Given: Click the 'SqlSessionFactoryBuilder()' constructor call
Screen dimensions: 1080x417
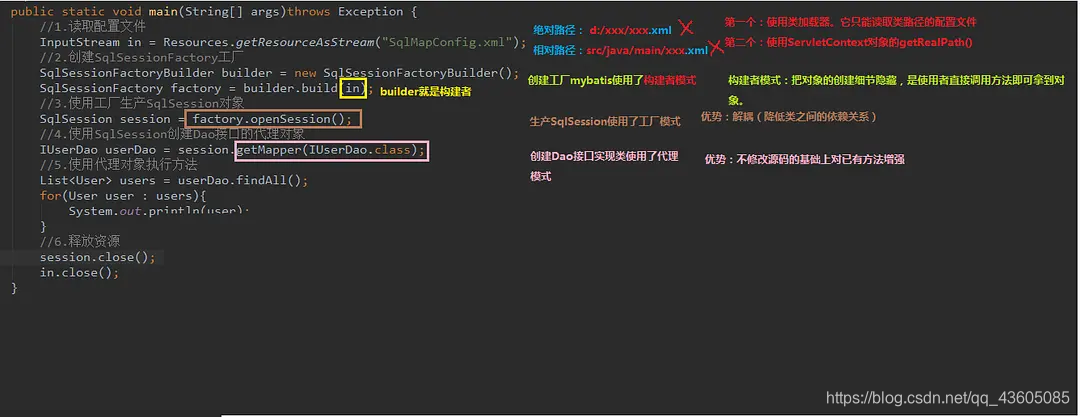Looking at the screenshot, I should (417, 72).
